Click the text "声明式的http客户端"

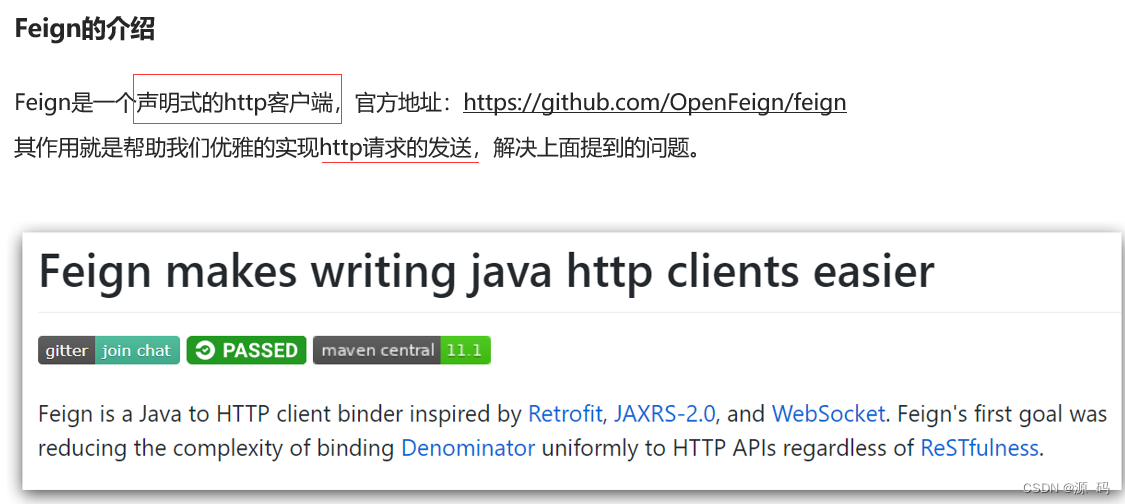point(237,103)
